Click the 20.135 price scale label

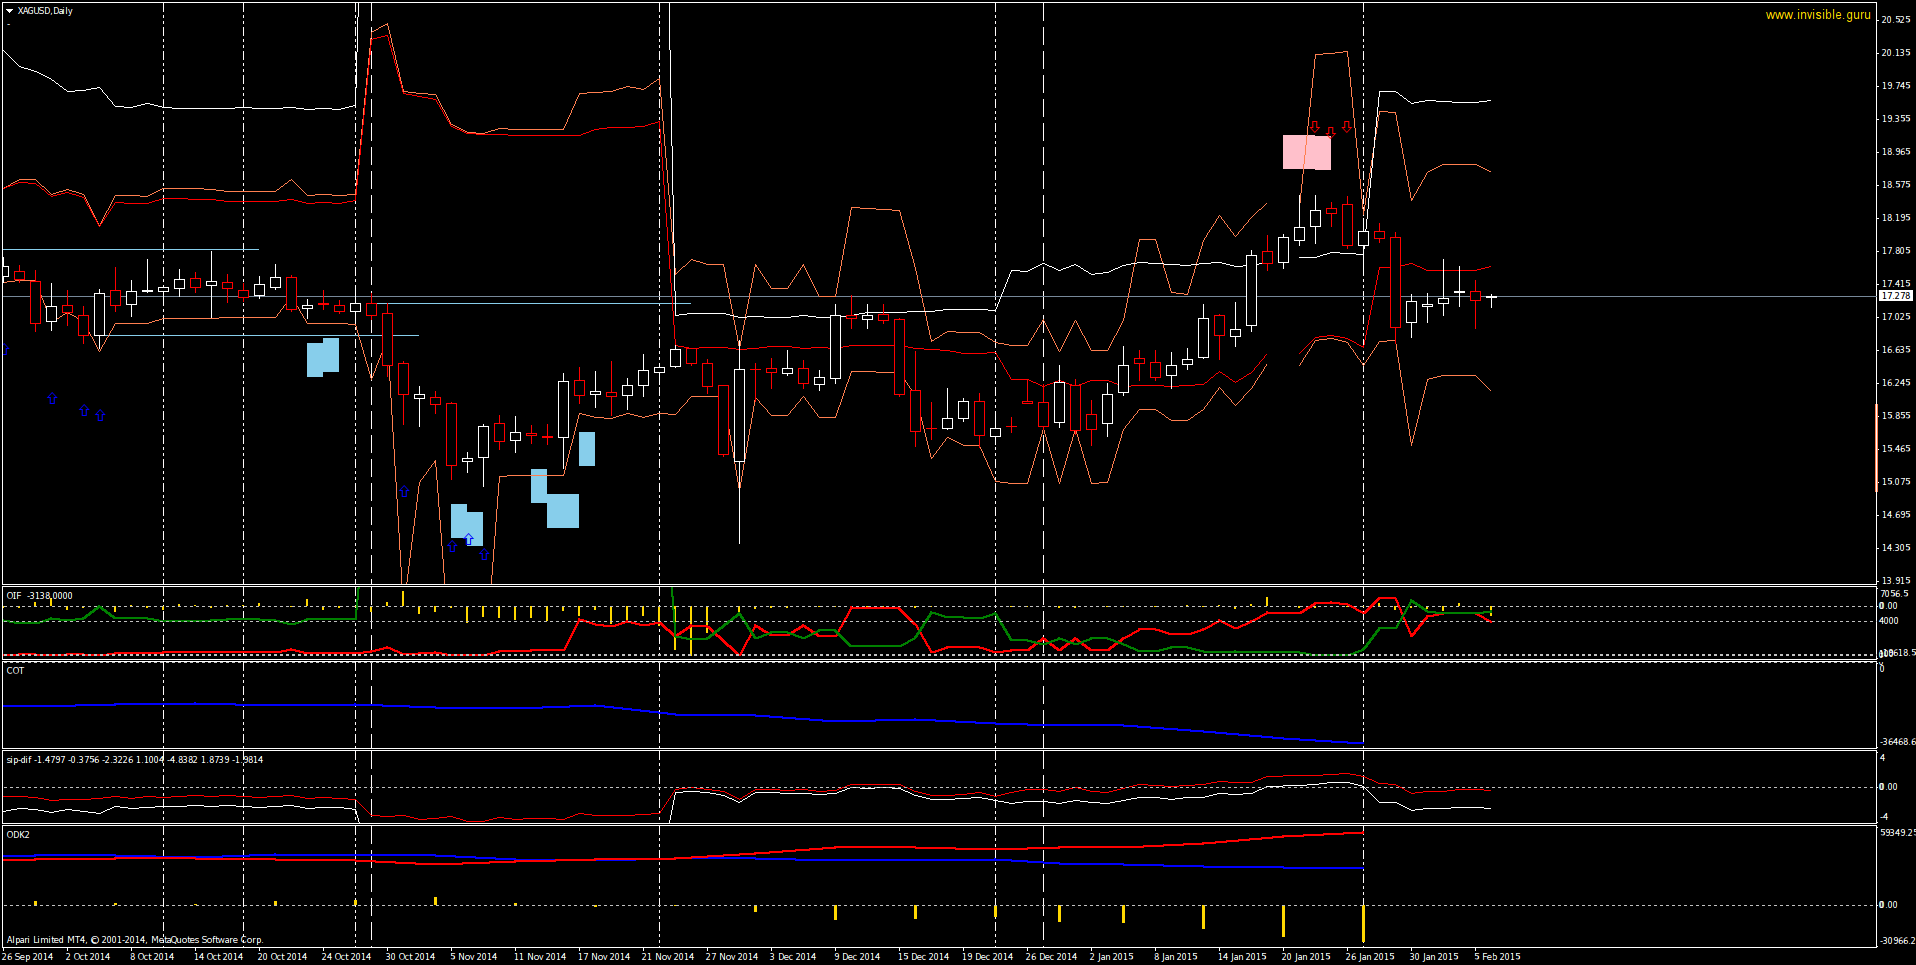[x=1896, y=53]
